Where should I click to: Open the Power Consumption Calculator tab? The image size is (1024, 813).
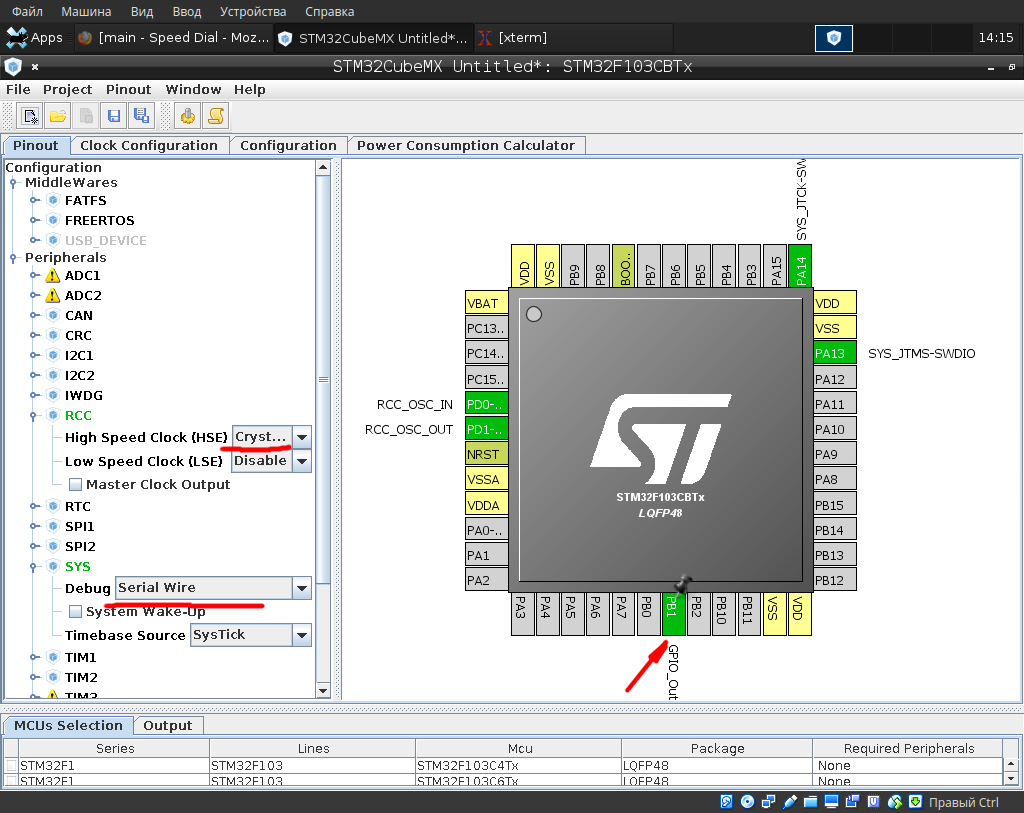466,145
